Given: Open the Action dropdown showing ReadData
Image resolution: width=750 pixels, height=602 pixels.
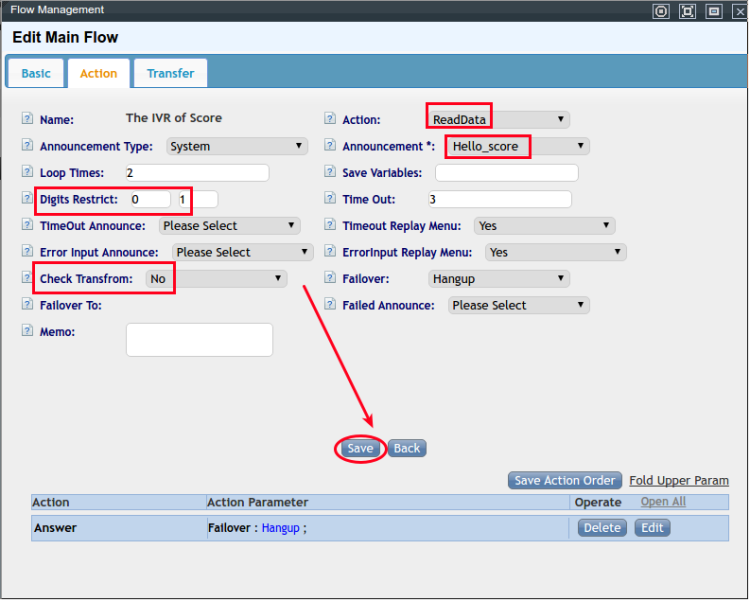Looking at the screenshot, I should pyautogui.click(x=498, y=120).
